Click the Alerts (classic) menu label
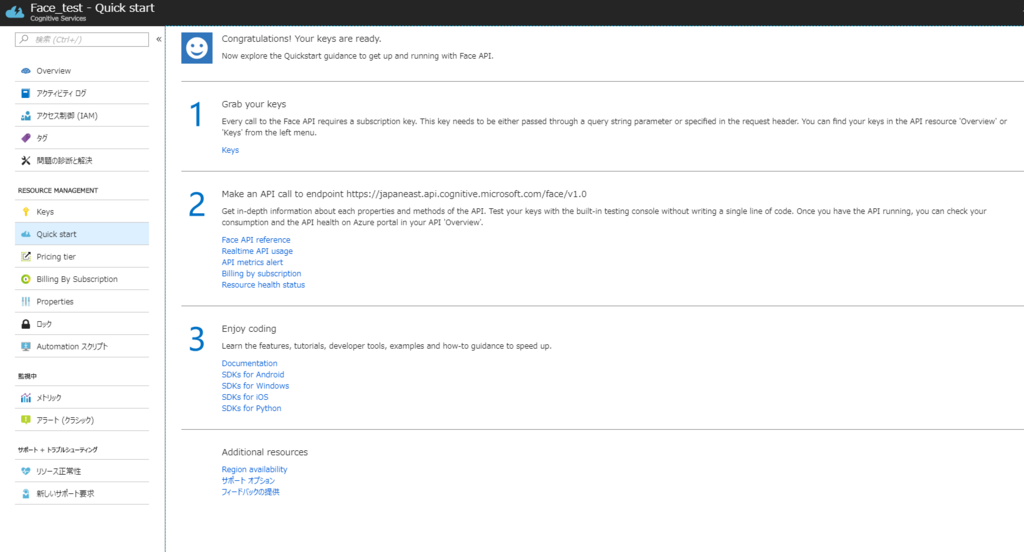 (65, 420)
